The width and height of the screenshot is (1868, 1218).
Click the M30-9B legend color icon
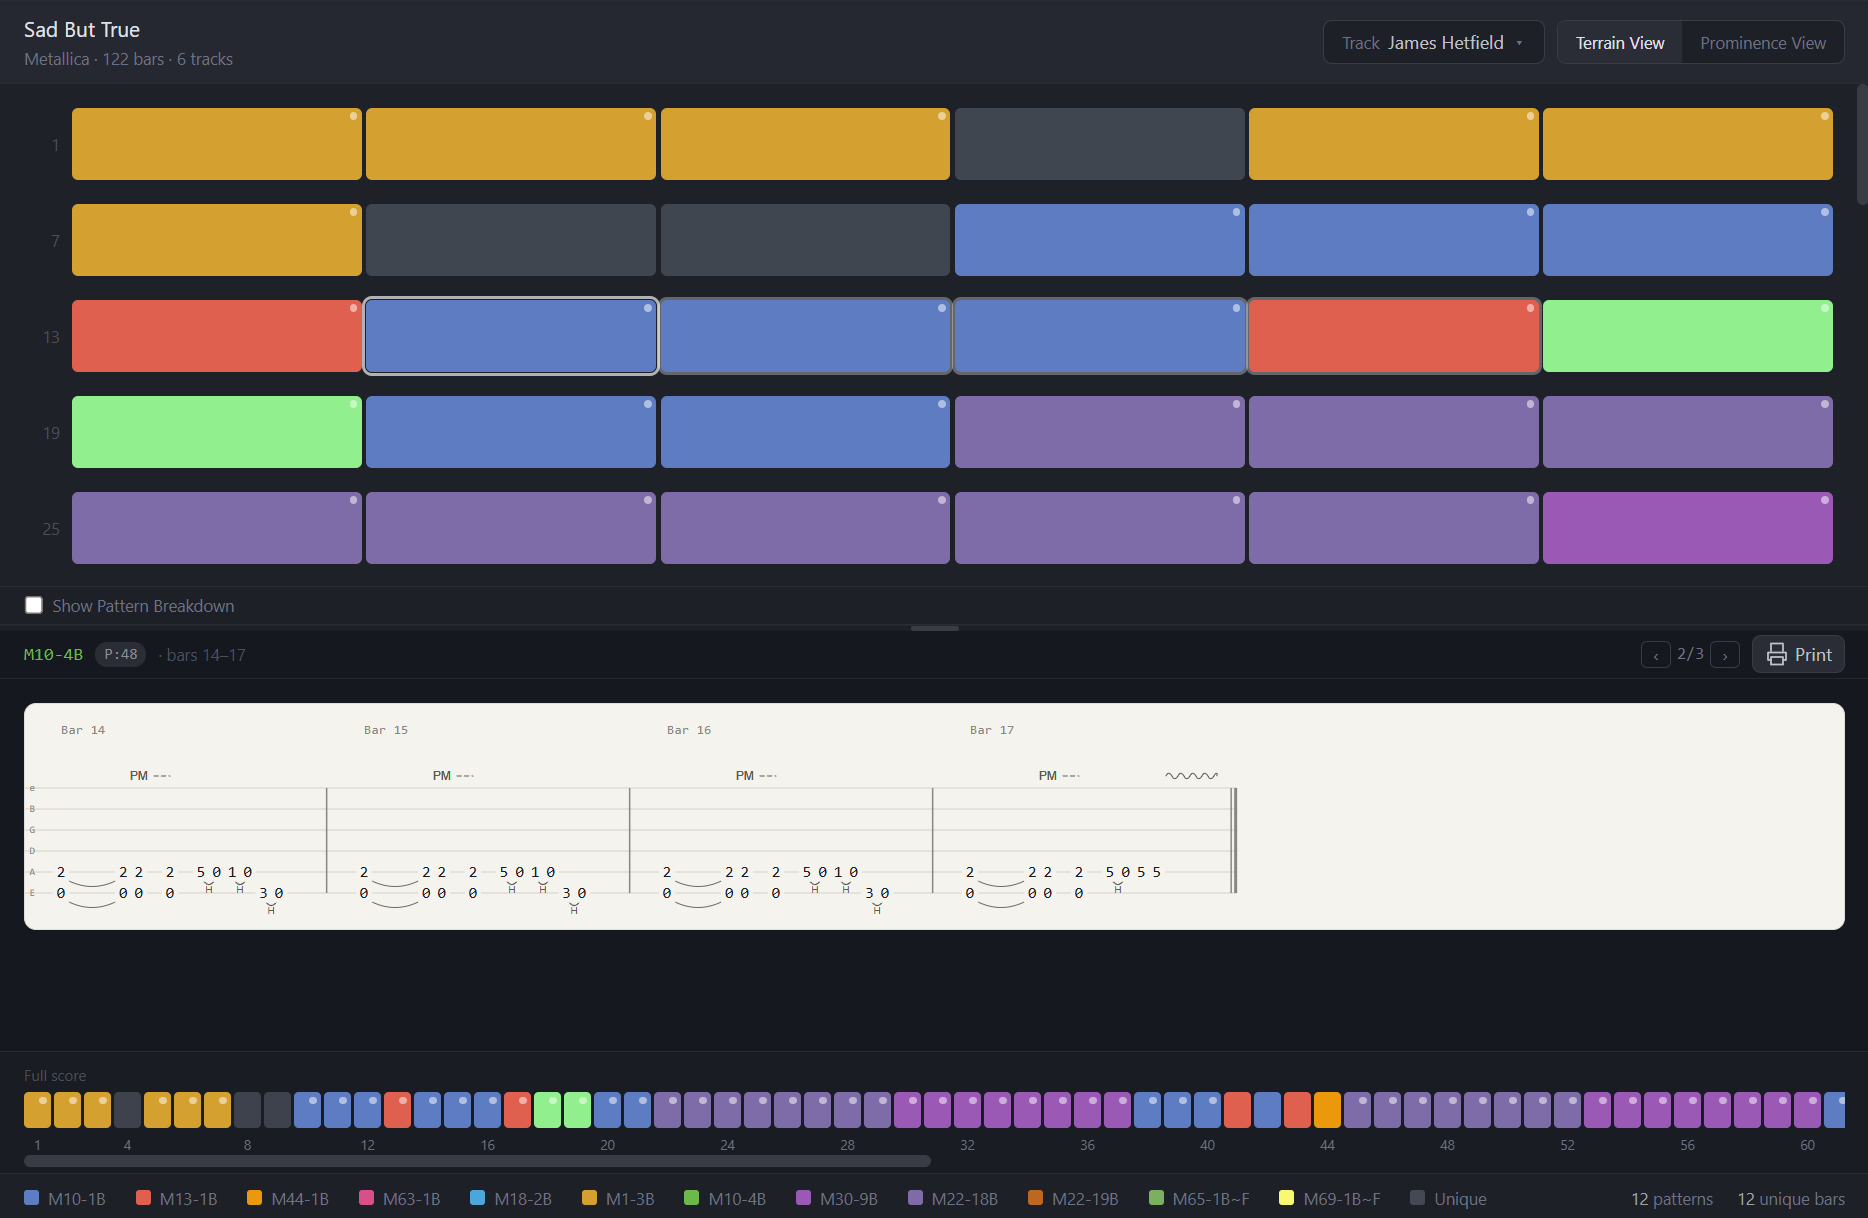pos(802,1197)
